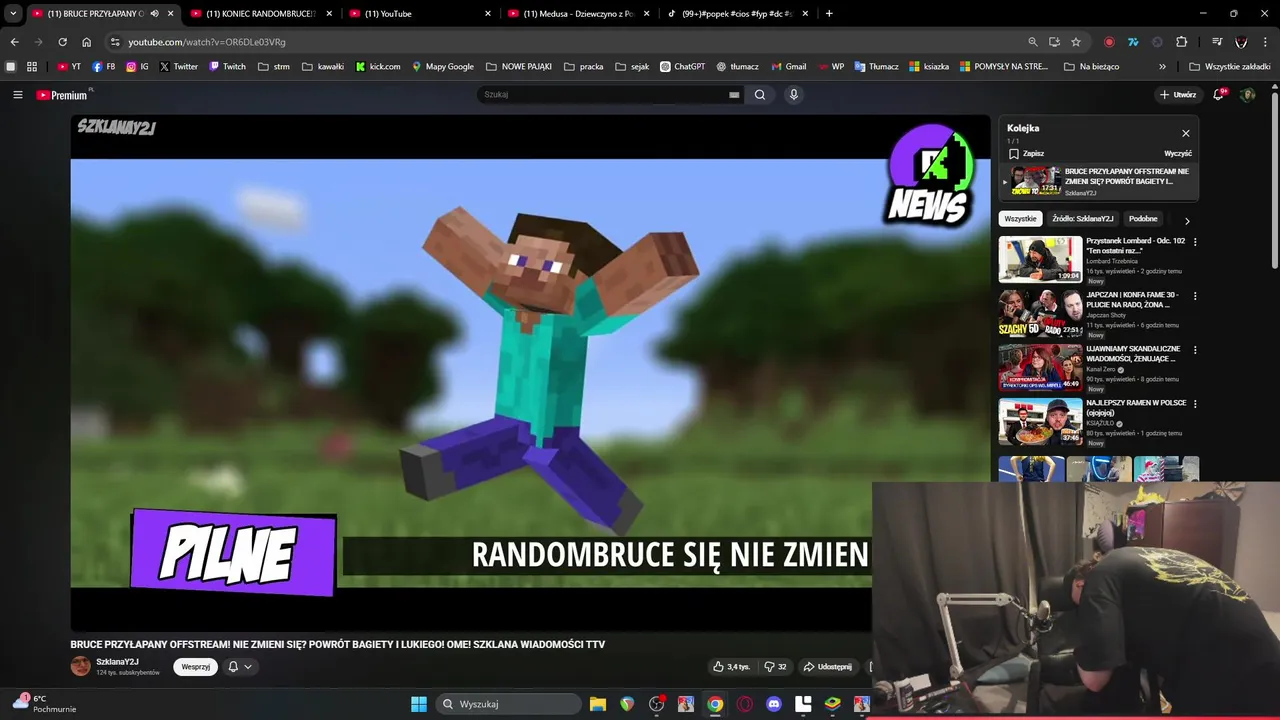
Task: Open the YouTube guide hamburger menu
Action: coord(17,95)
